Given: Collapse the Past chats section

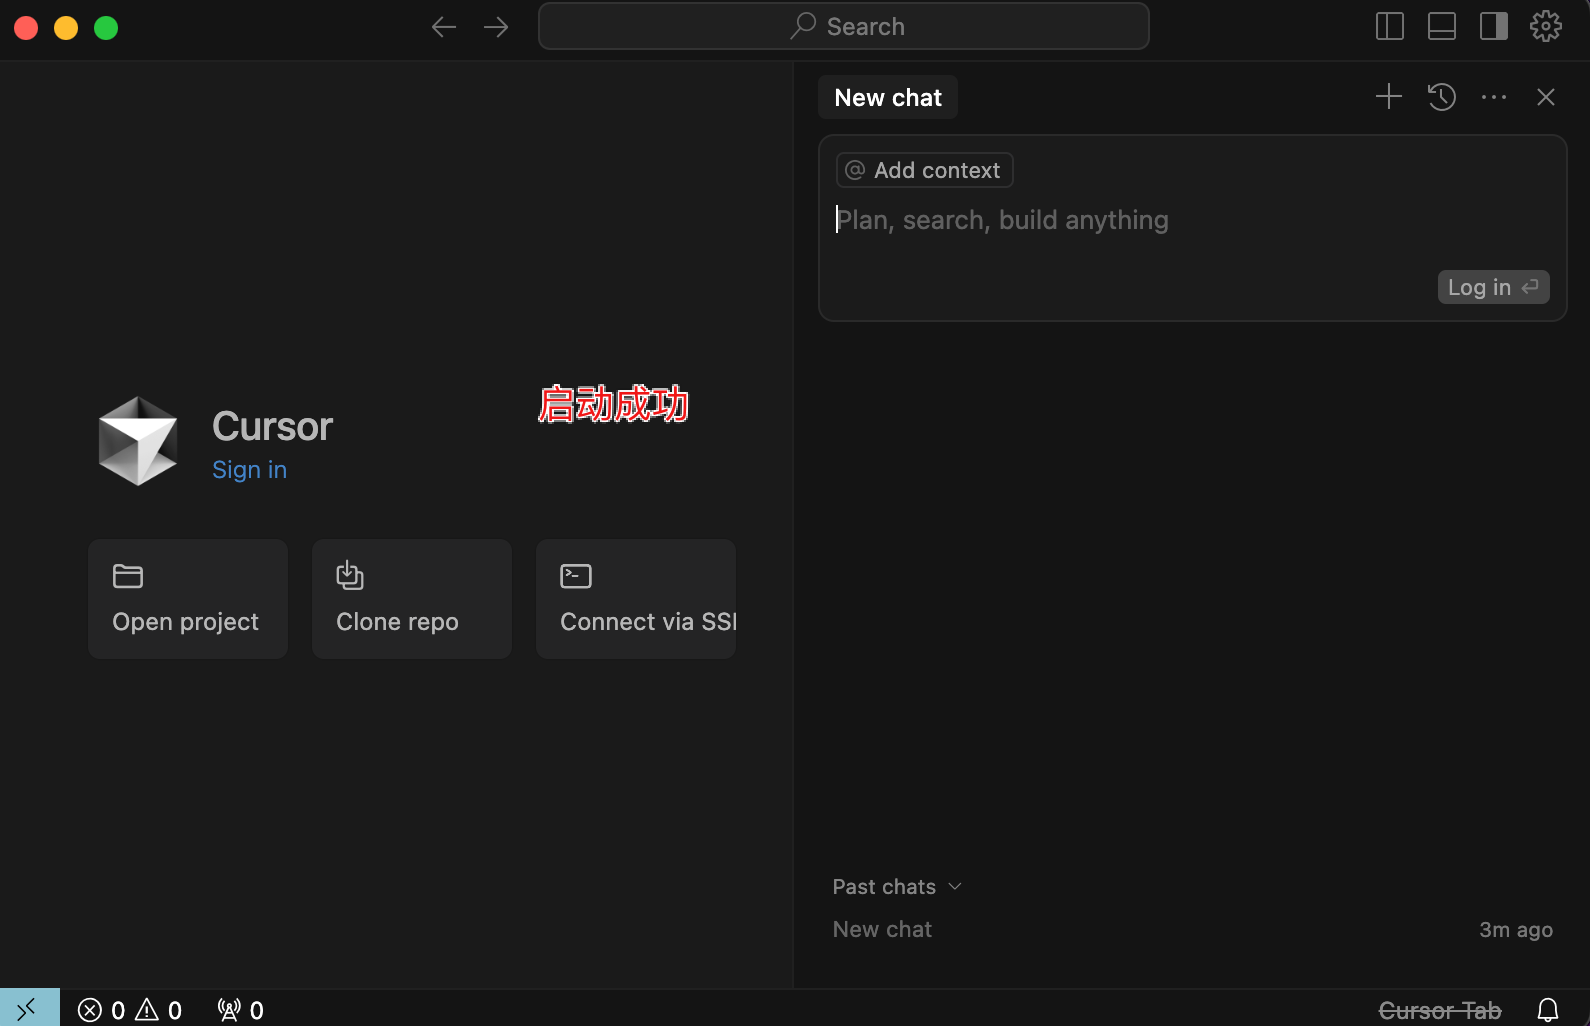Looking at the screenshot, I should coord(897,887).
